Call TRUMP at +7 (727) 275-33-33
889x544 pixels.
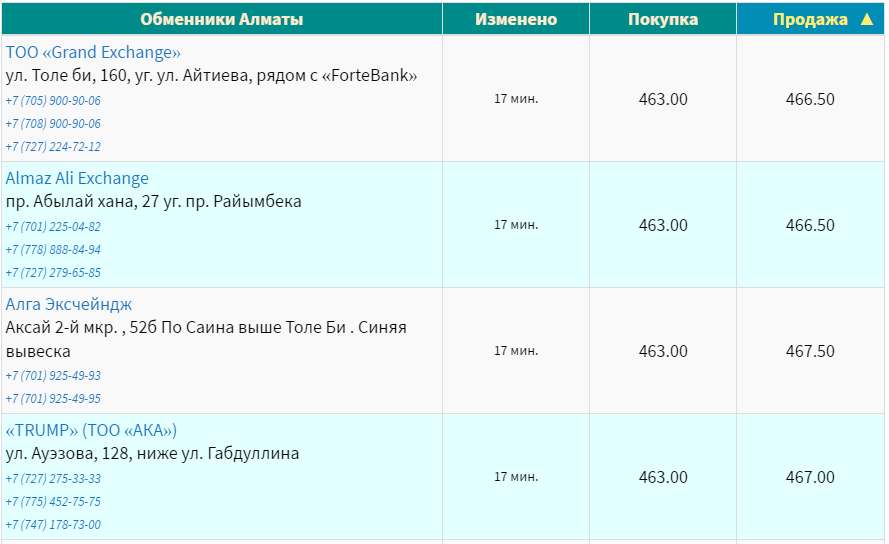coord(53,479)
